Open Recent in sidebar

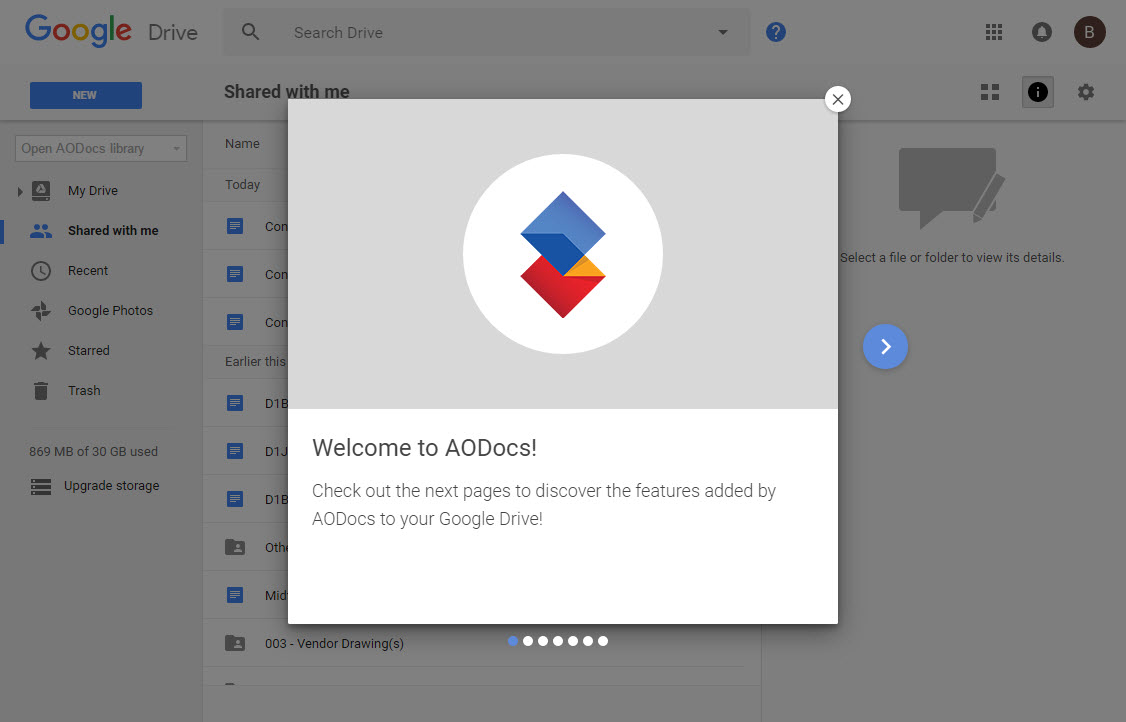(x=88, y=271)
